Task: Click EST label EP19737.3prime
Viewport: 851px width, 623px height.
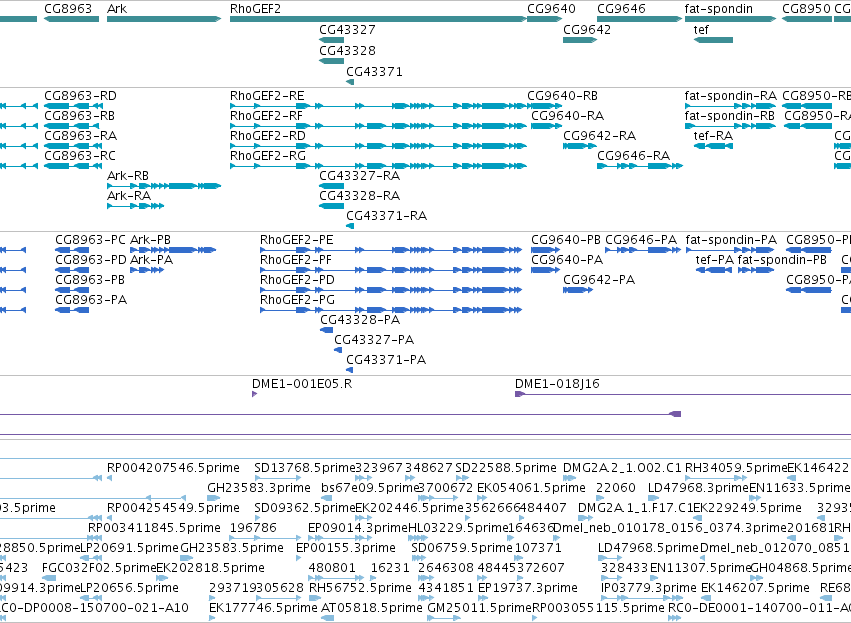Action: point(528,588)
